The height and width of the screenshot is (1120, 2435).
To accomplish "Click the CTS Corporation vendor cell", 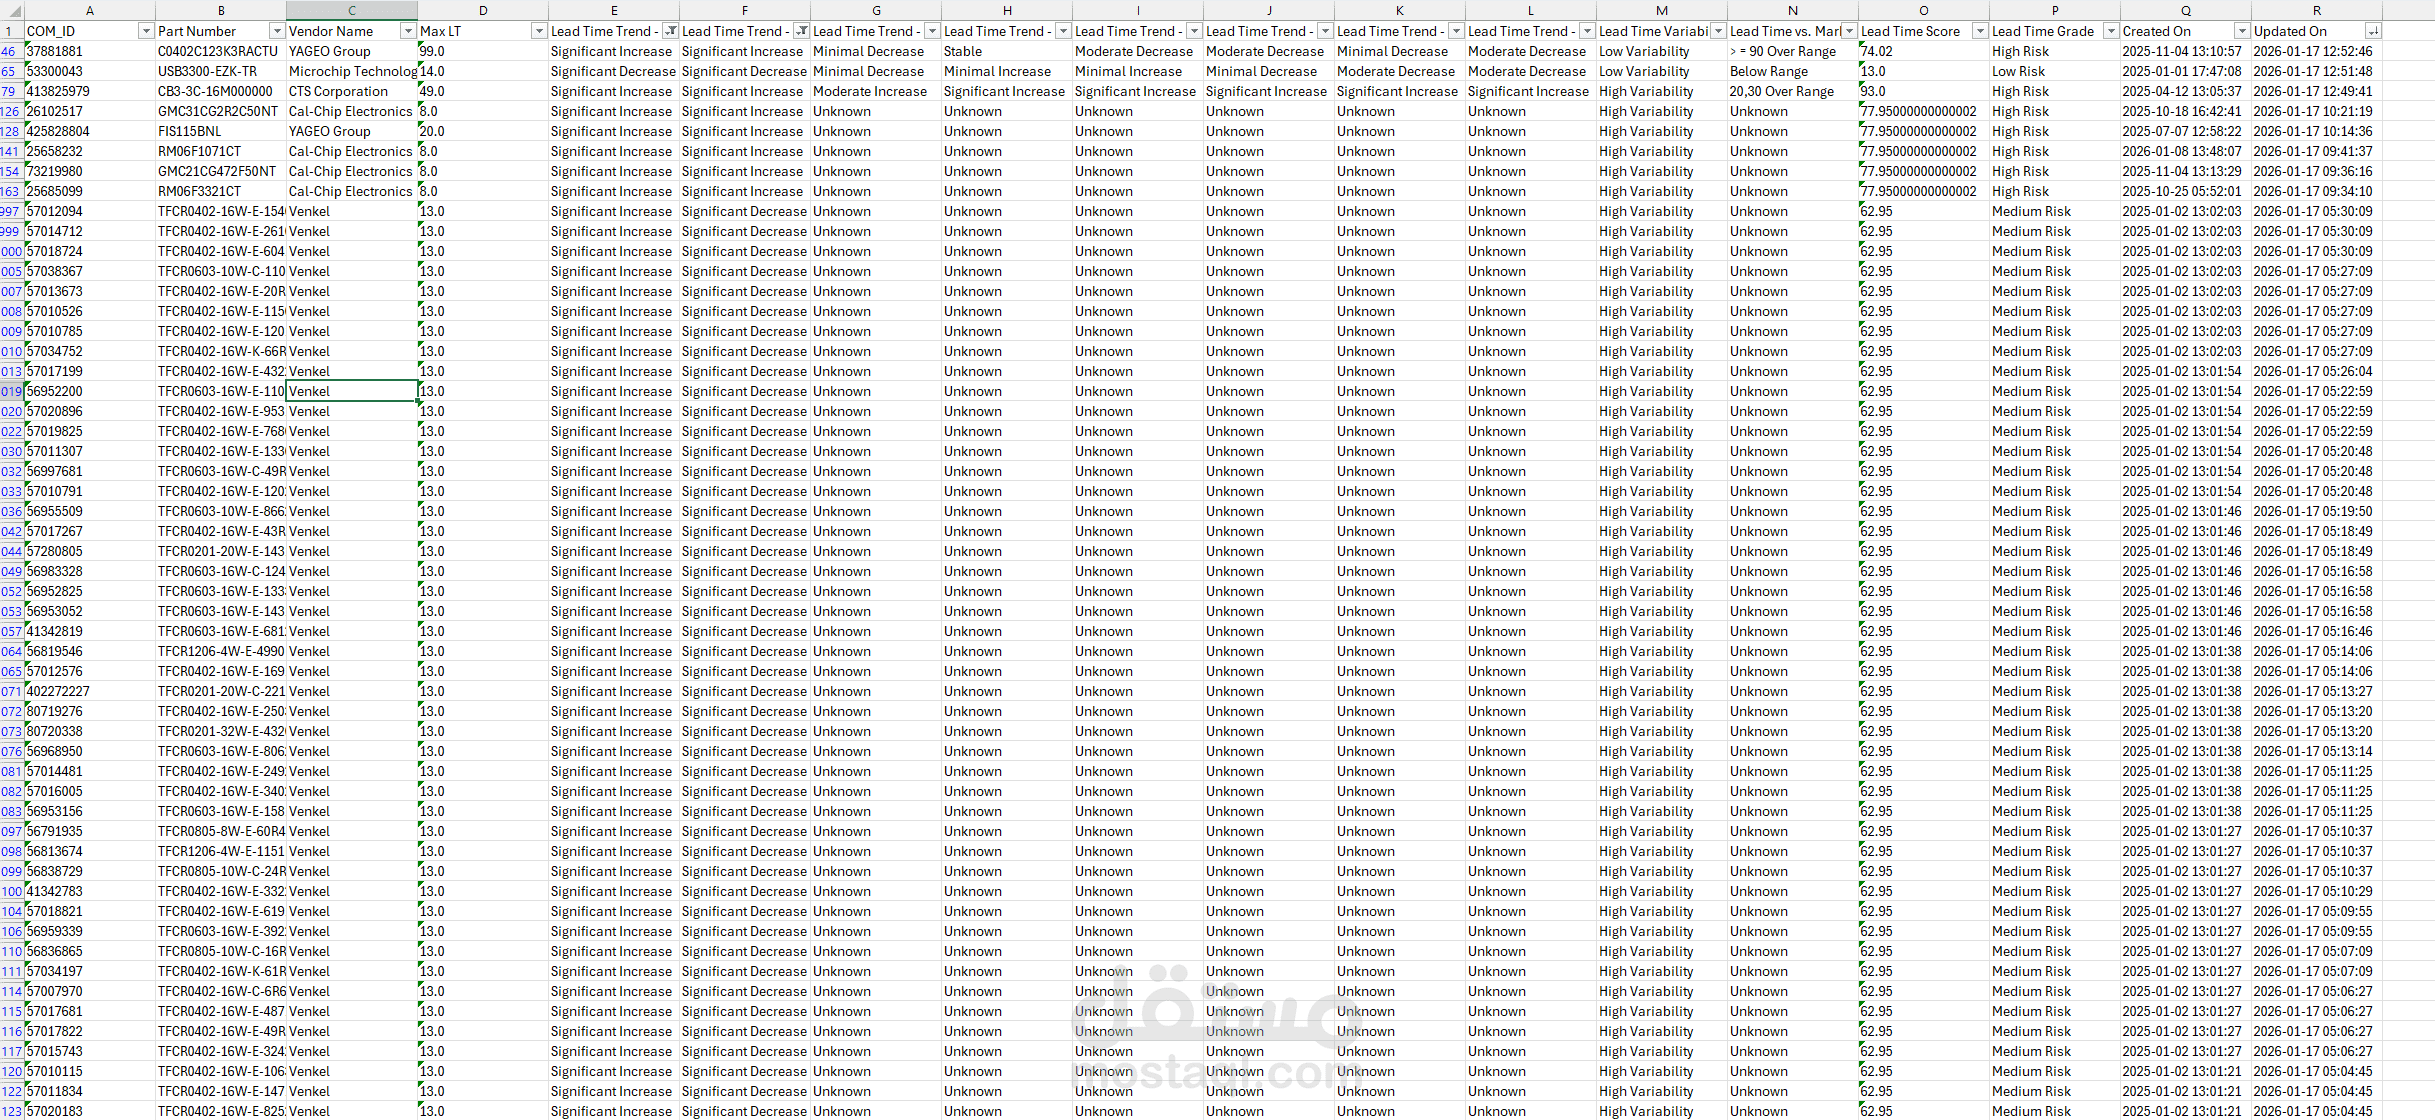I will [x=338, y=91].
